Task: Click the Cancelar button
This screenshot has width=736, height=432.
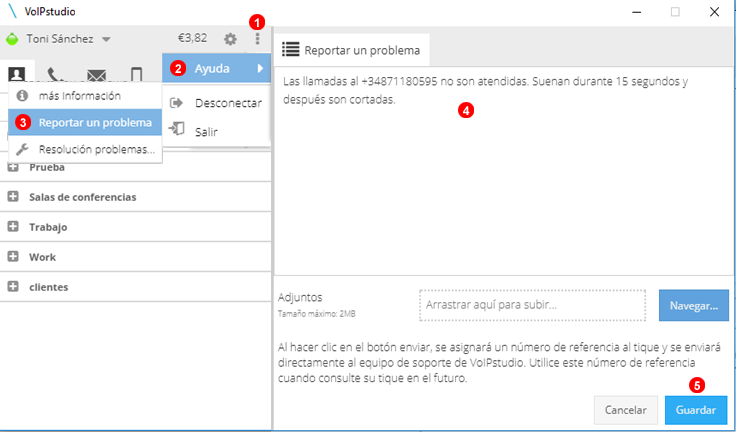Action: coord(625,410)
